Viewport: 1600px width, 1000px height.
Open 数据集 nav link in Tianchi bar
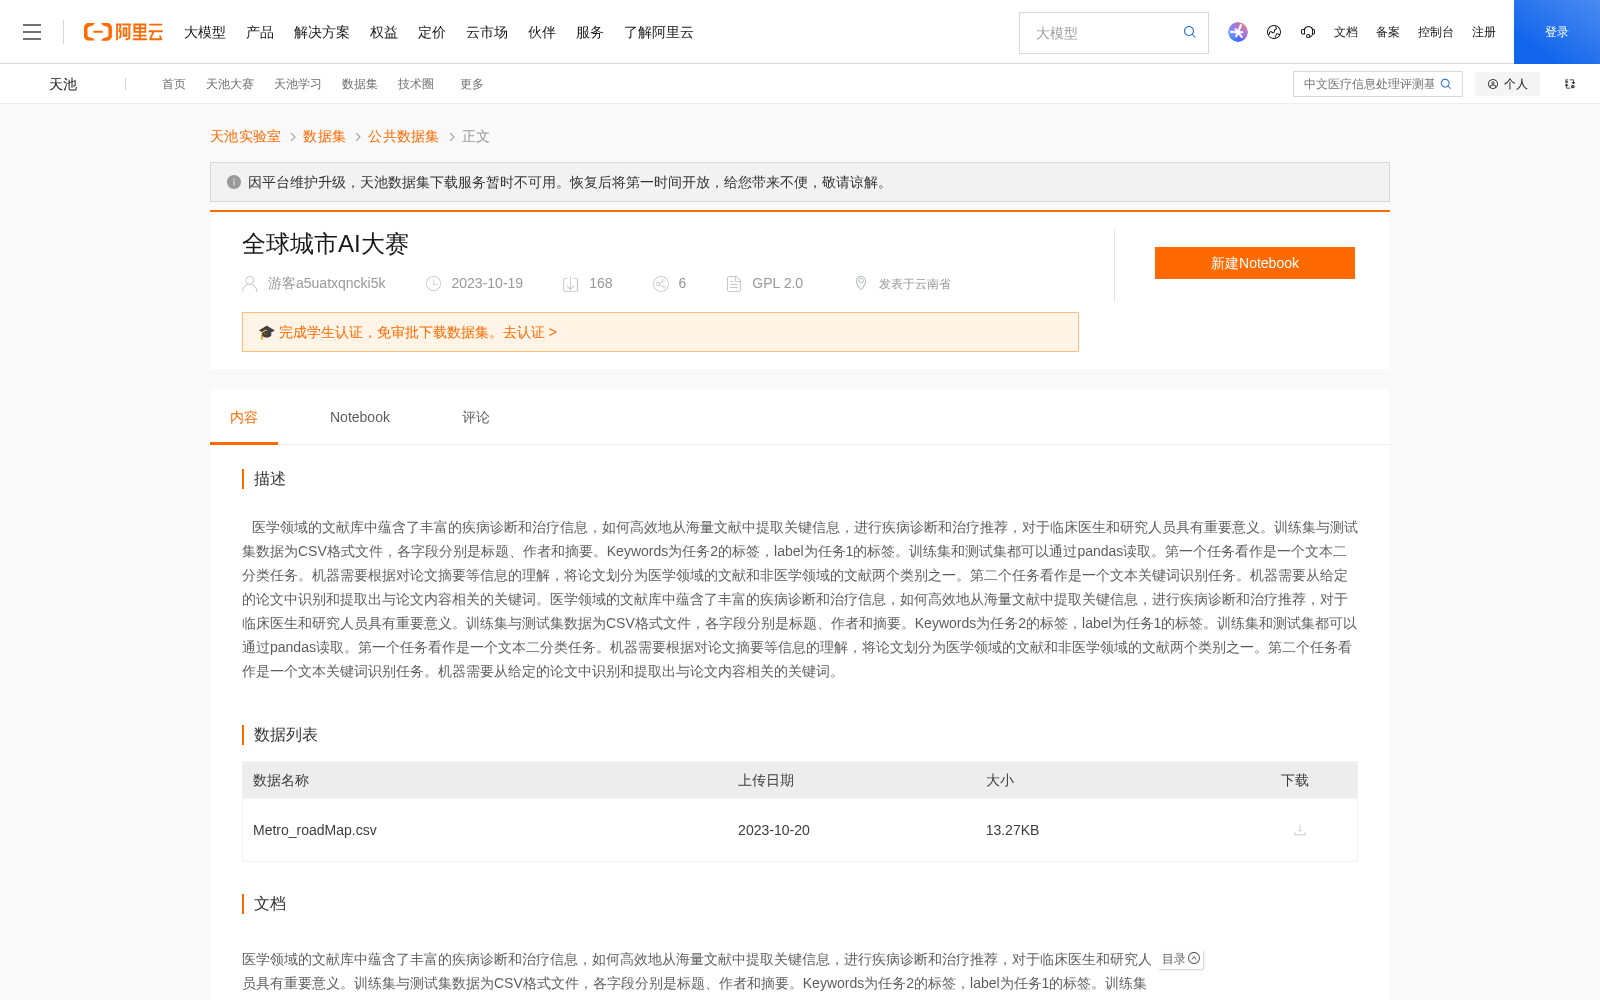[x=360, y=84]
